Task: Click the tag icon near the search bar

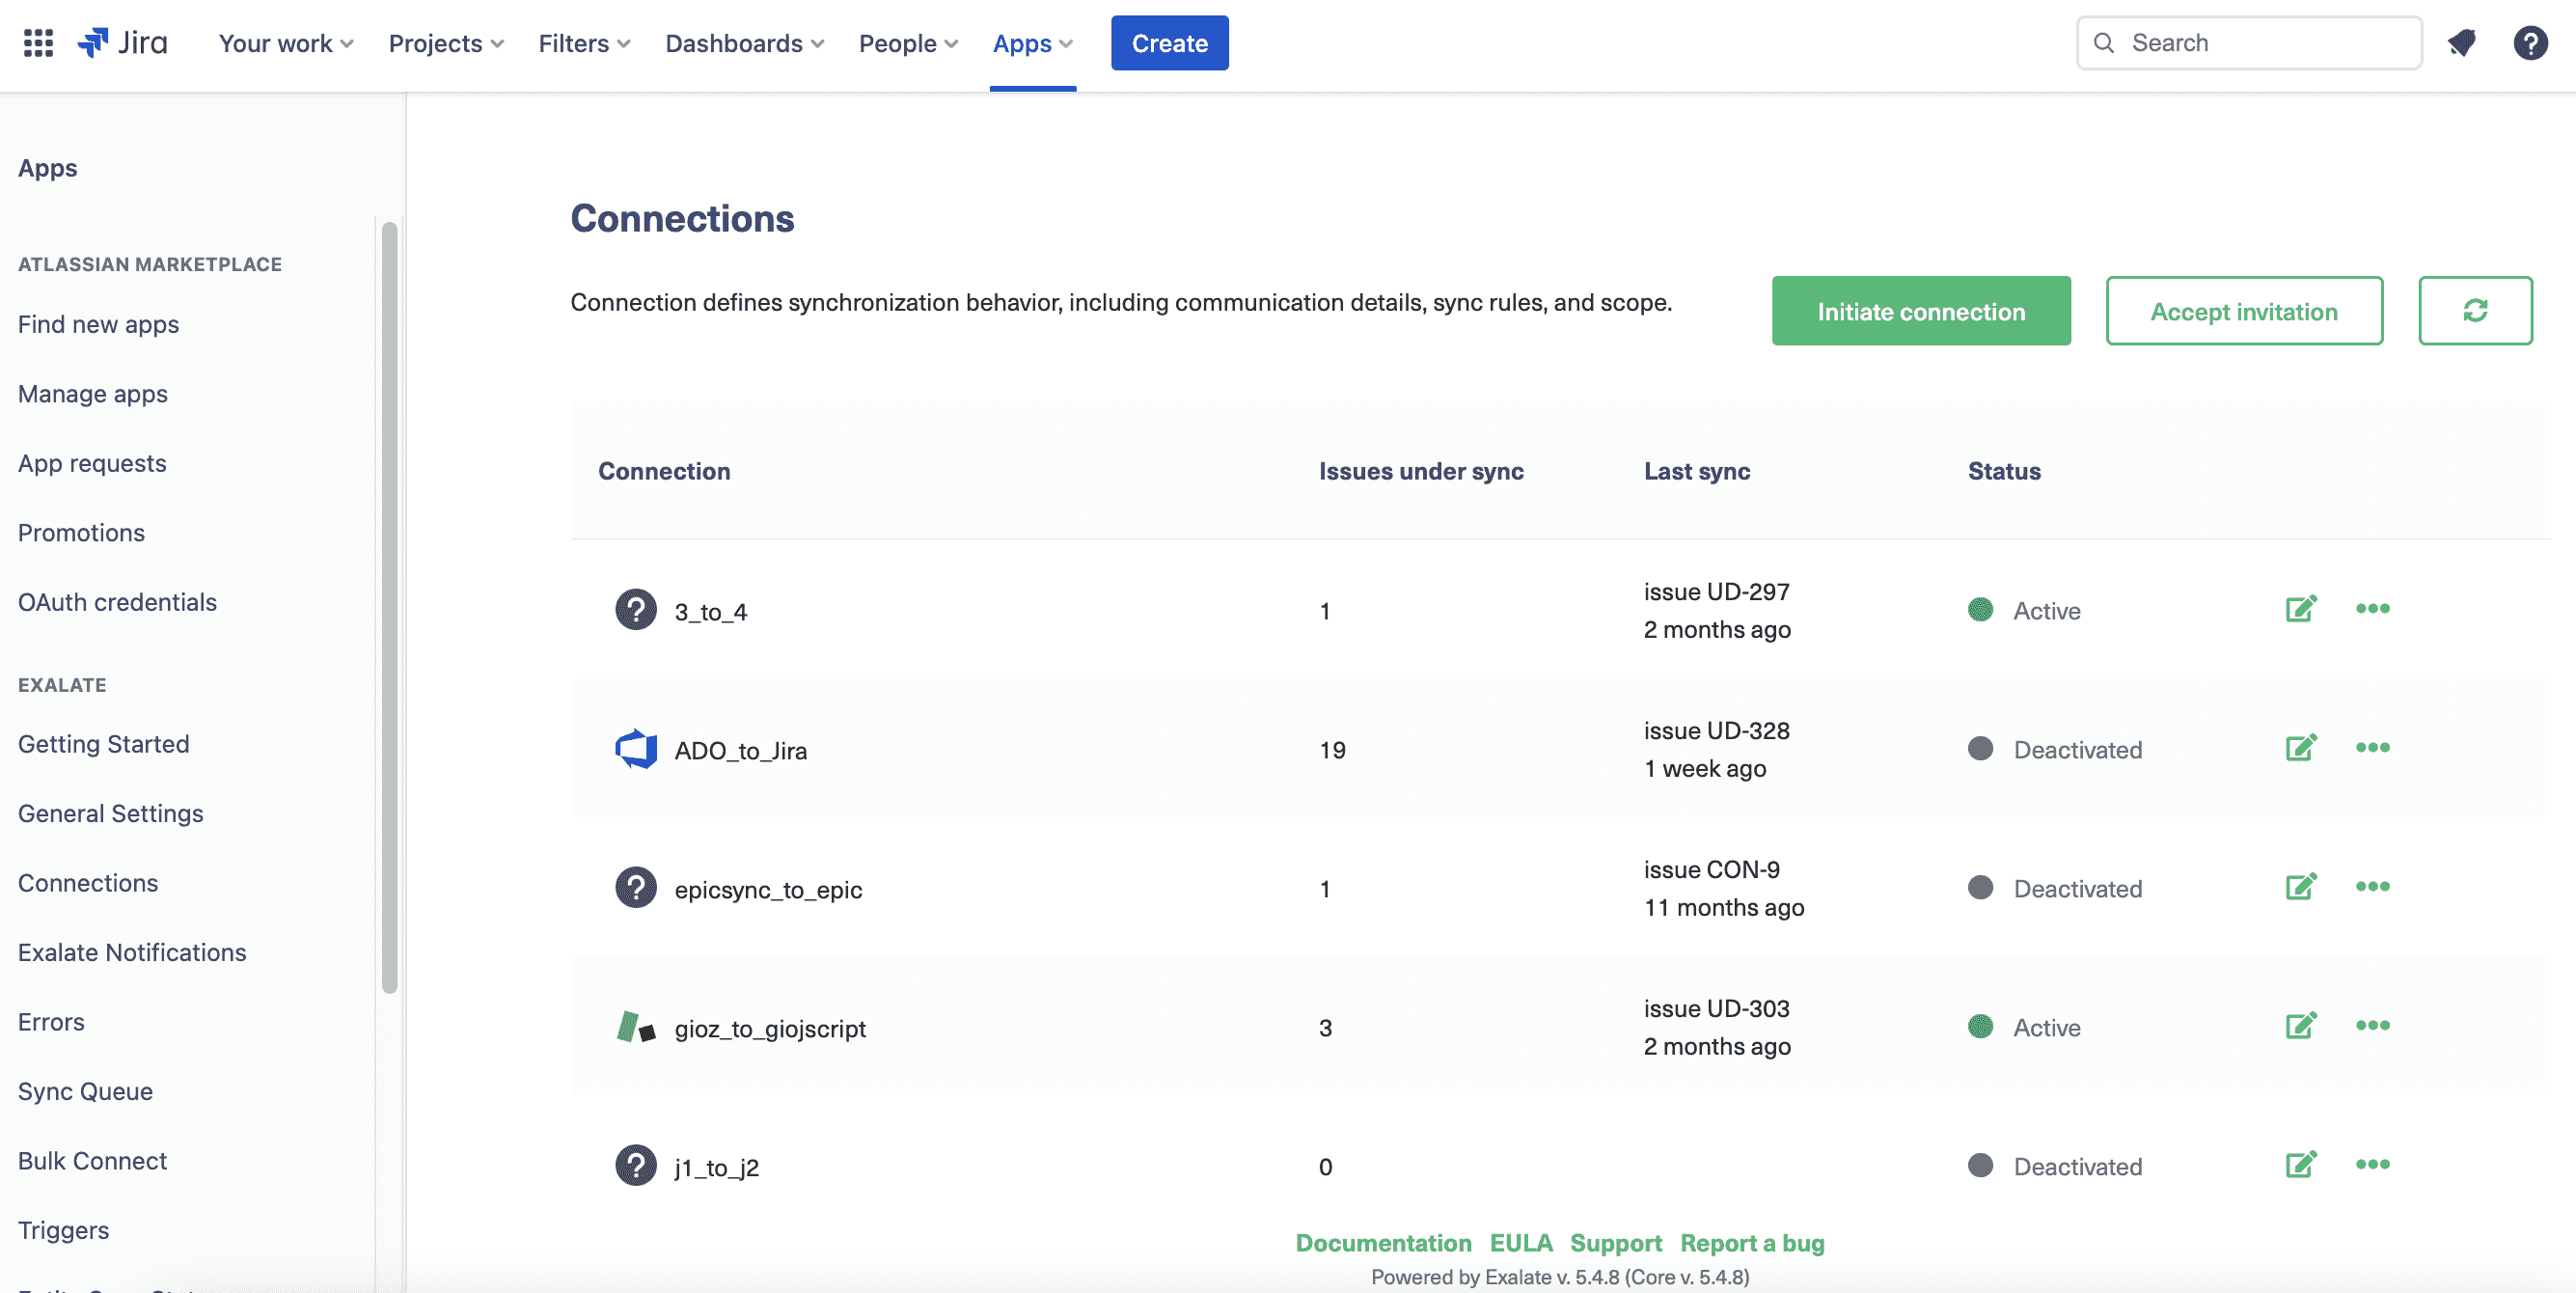Action: tap(2461, 42)
